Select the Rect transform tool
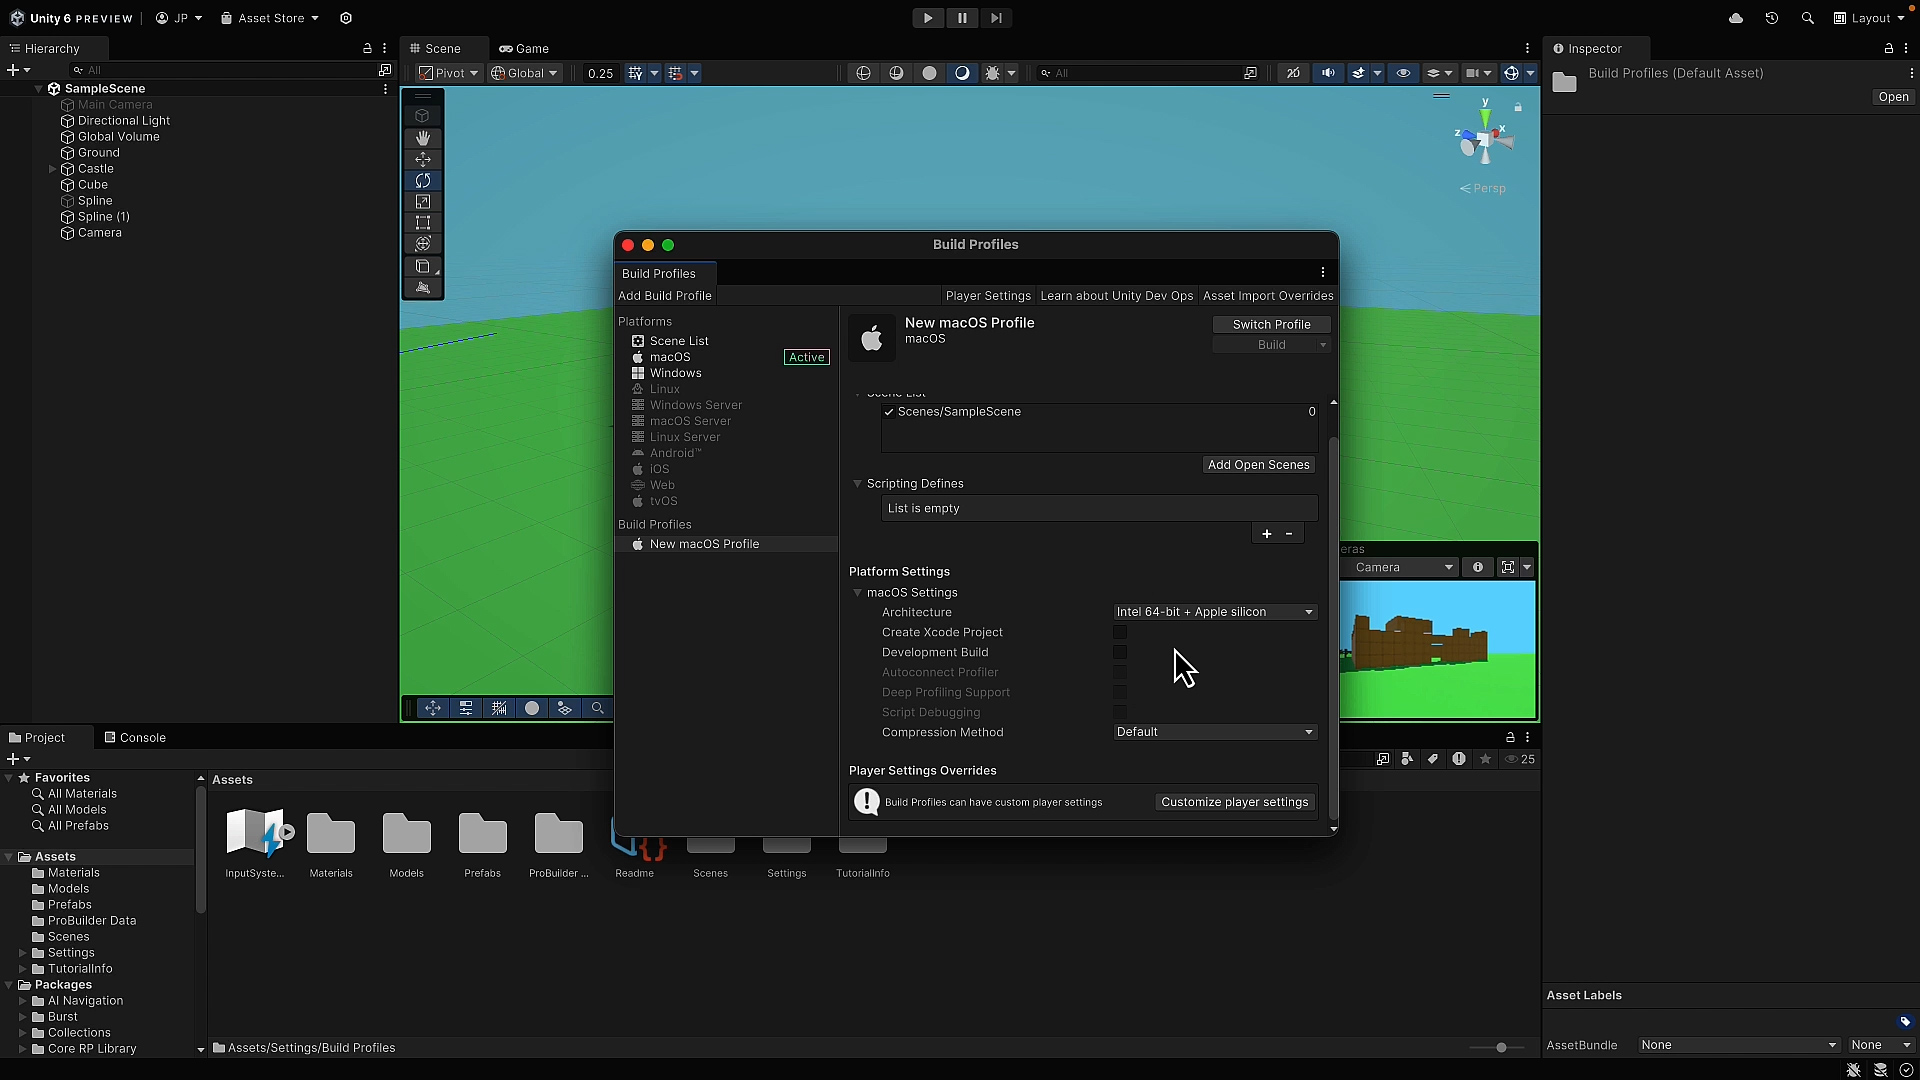This screenshot has height=1080, width=1920. (423, 222)
